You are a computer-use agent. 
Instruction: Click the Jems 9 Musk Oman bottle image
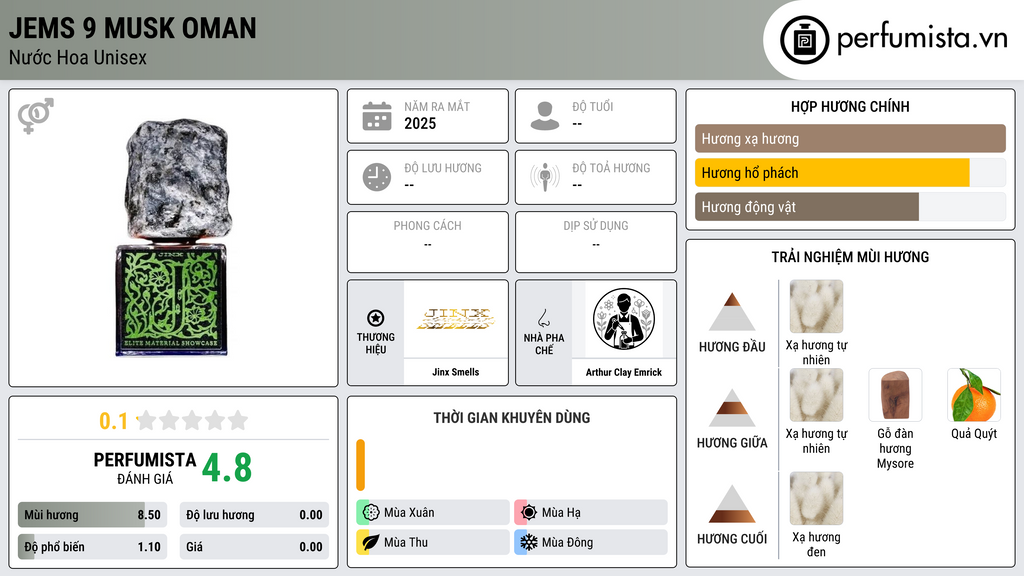click(174, 238)
